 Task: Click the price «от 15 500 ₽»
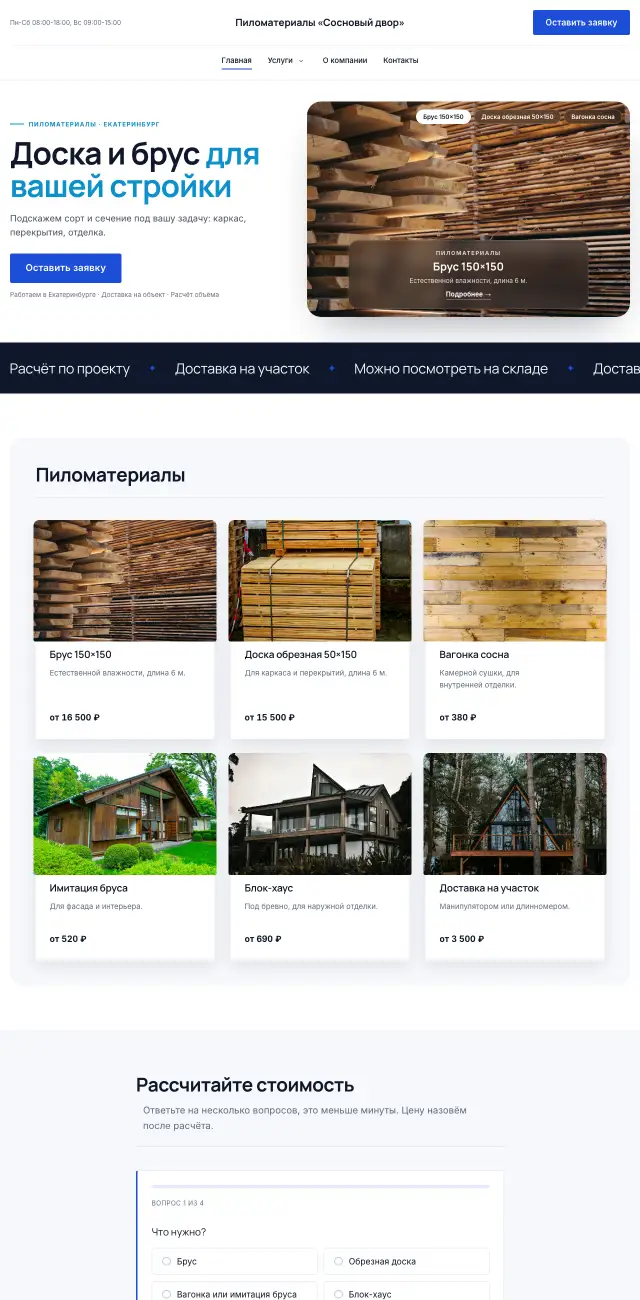[x=269, y=718]
